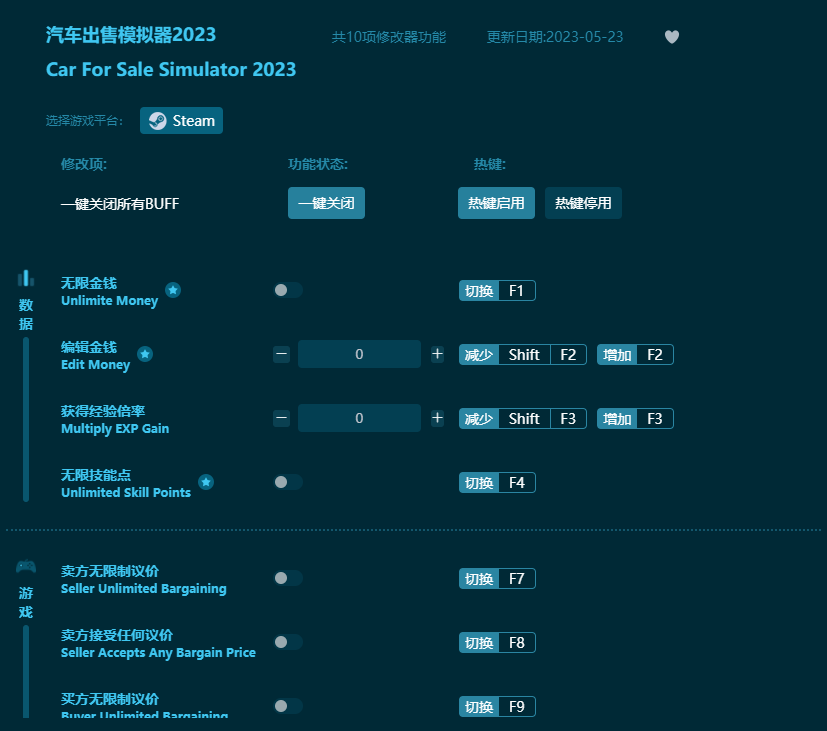The width and height of the screenshot is (827, 731).
Task: Increase Edit Money value with plus button
Action: point(437,354)
